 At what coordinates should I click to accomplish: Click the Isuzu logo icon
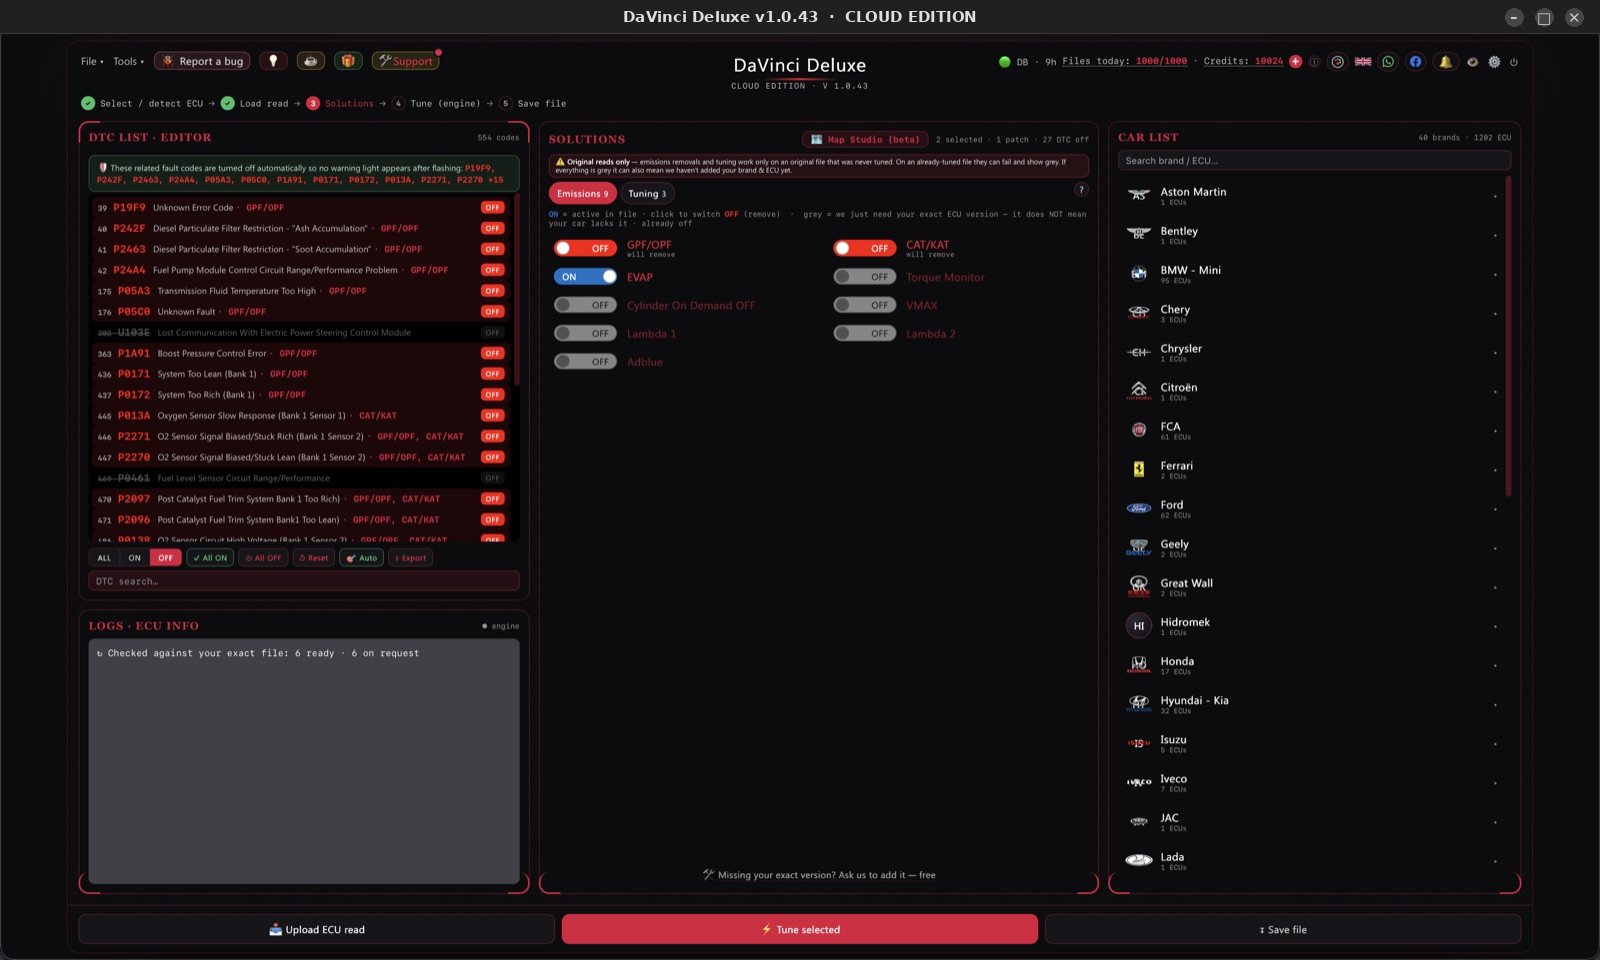pyautogui.click(x=1138, y=743)
